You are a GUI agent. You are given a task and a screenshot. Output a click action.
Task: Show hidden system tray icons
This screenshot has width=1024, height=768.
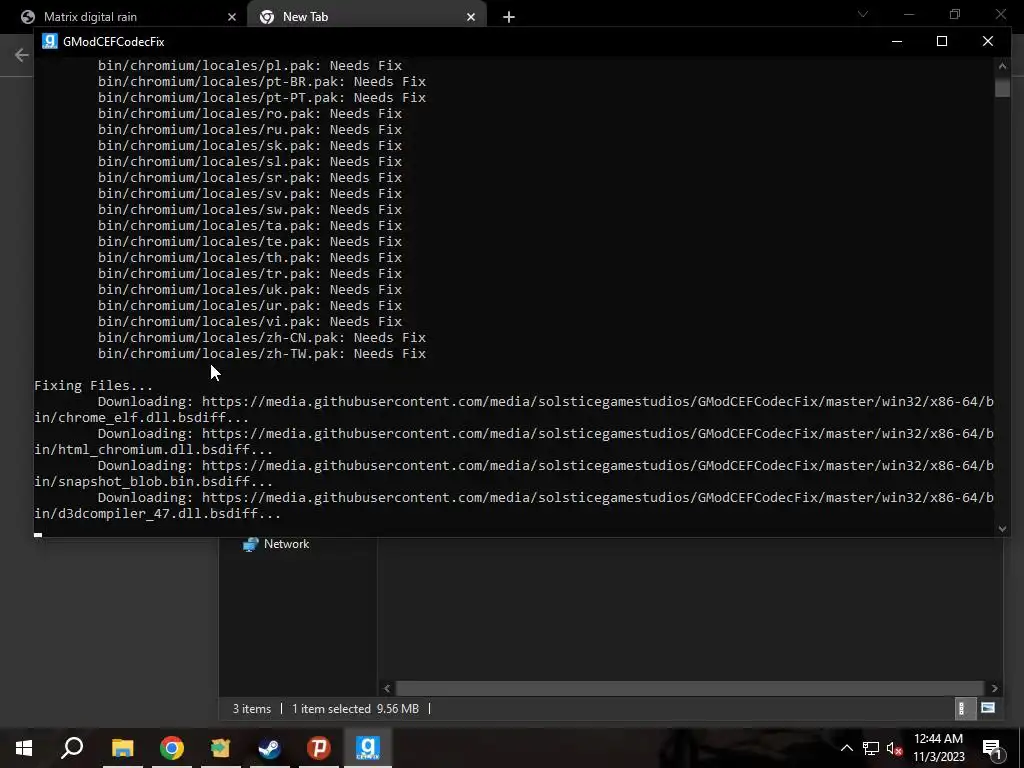pyautogui.click(x=846, y=748)
